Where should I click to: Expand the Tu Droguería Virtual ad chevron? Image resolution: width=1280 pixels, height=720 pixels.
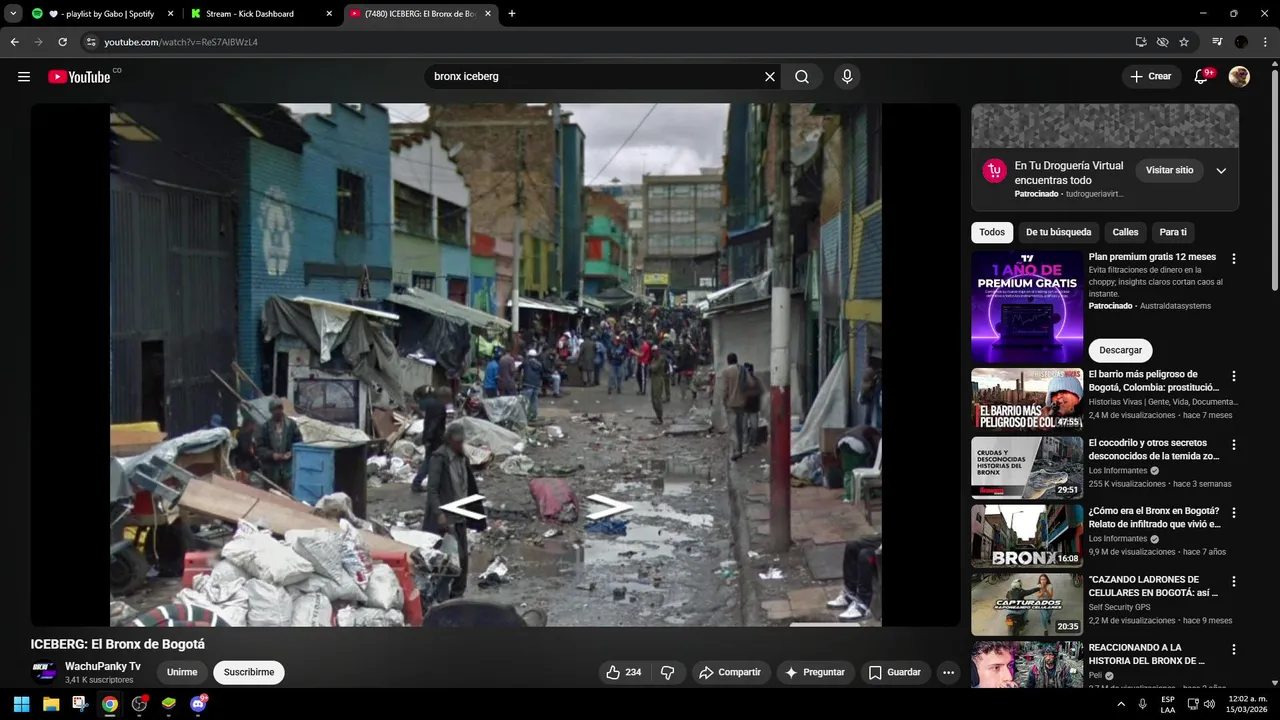click(1221, 171)
